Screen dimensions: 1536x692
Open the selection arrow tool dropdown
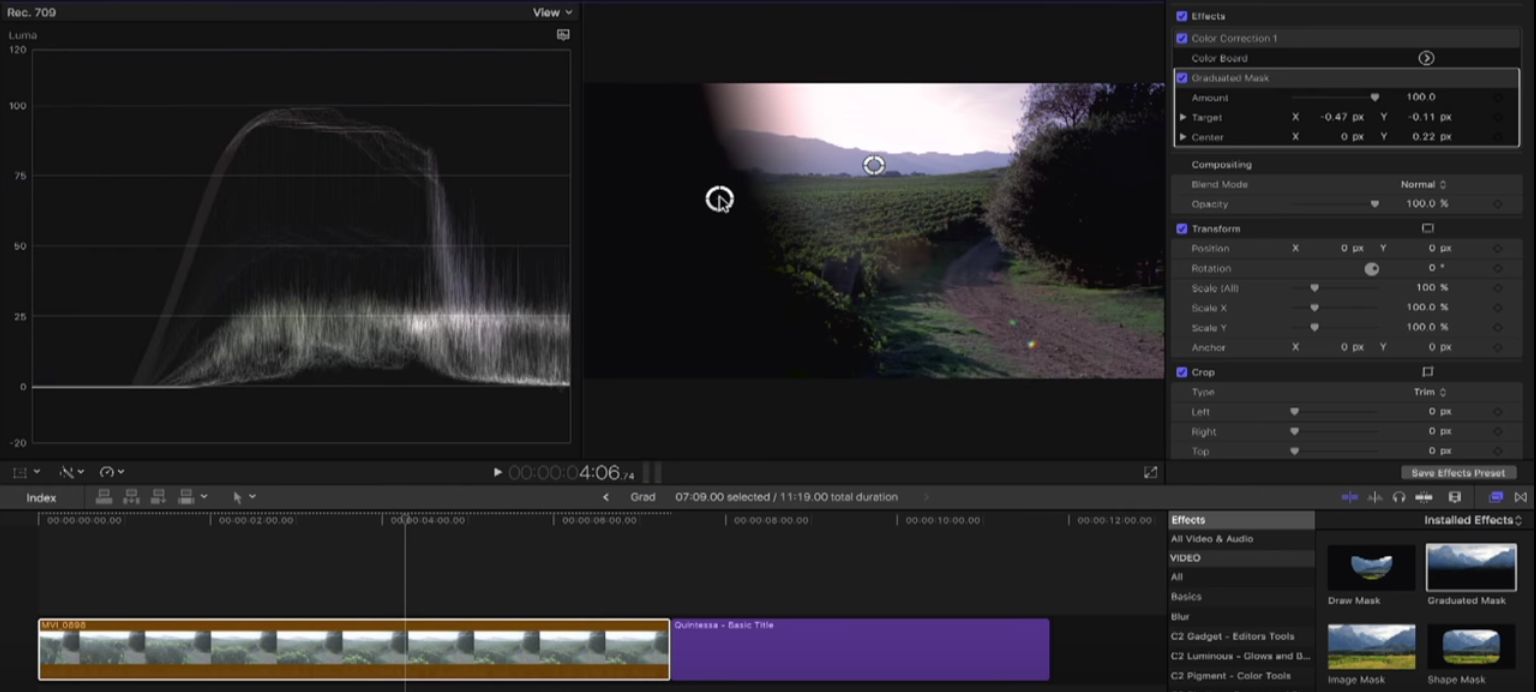click(x=244, y=497)
